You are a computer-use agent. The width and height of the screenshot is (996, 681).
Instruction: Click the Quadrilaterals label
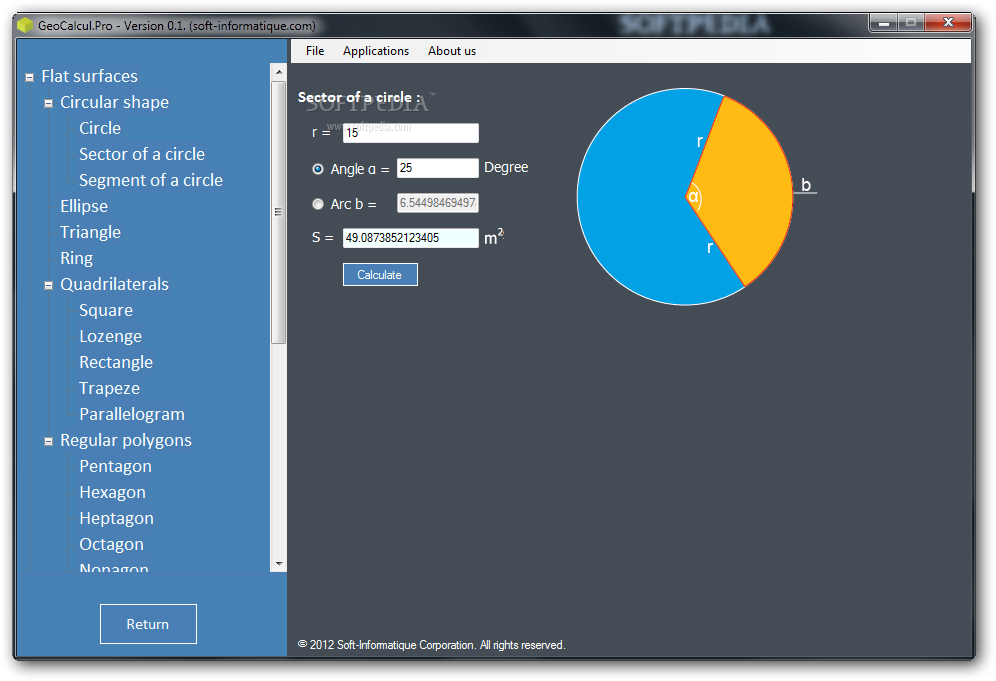pos(114,285)
